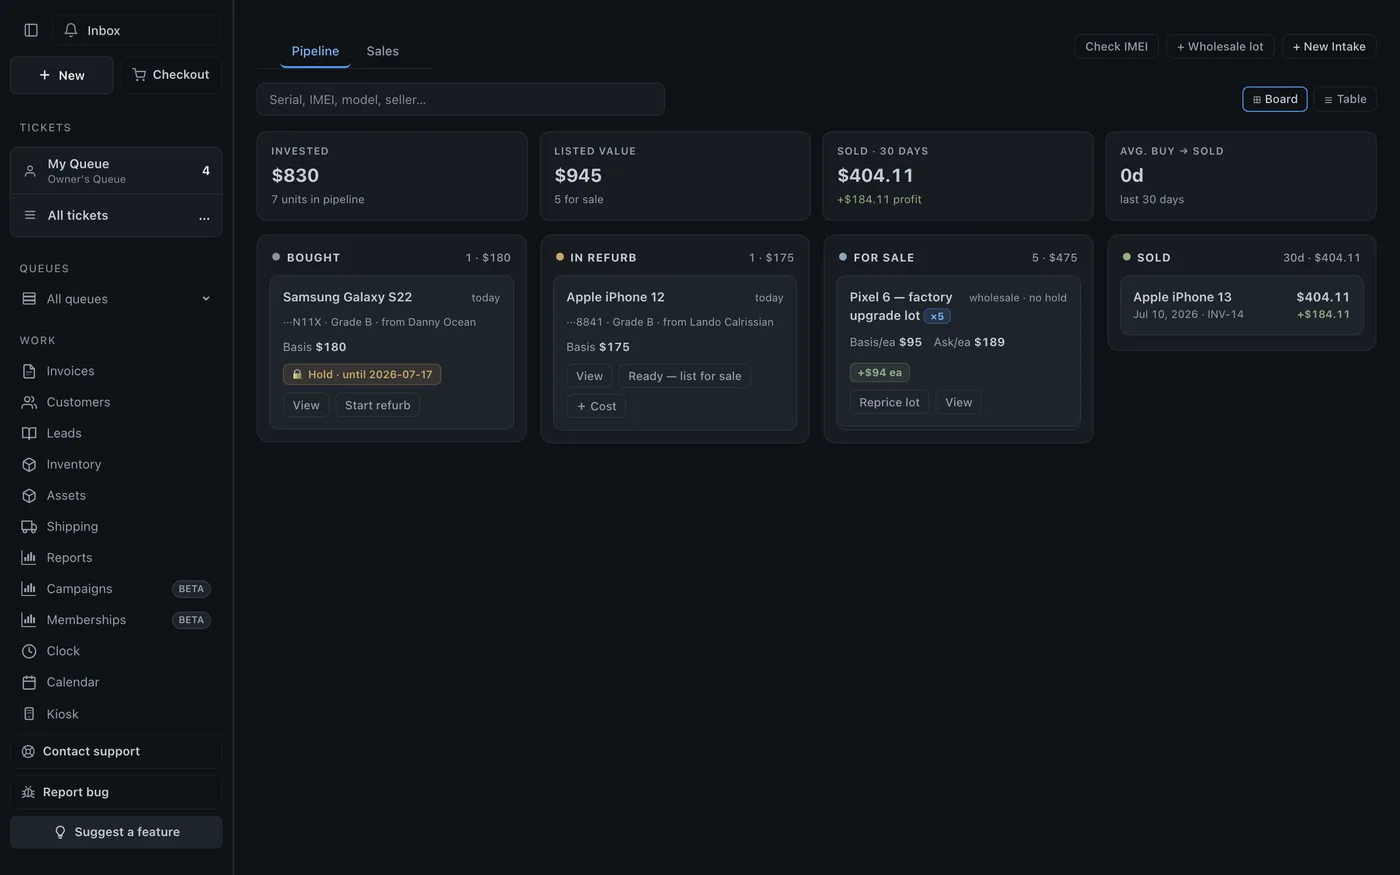Viewport: 1400px width, 875px height.
Task: Open Leads book icon
Action: click(x=29, y=433)
